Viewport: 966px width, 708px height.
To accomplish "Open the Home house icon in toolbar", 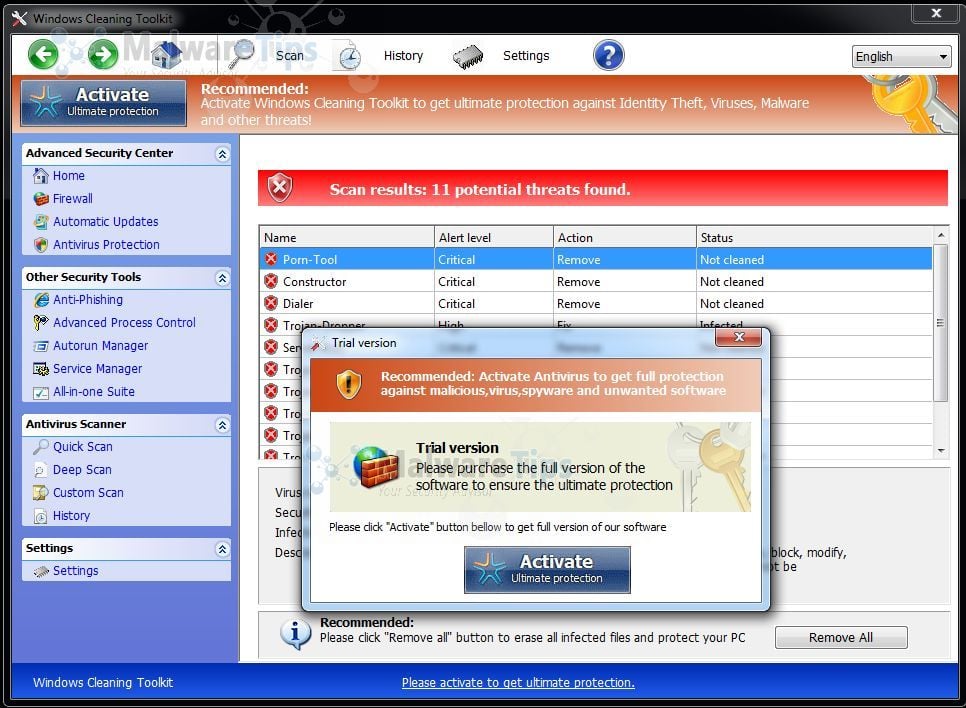I will click(166, 55).
